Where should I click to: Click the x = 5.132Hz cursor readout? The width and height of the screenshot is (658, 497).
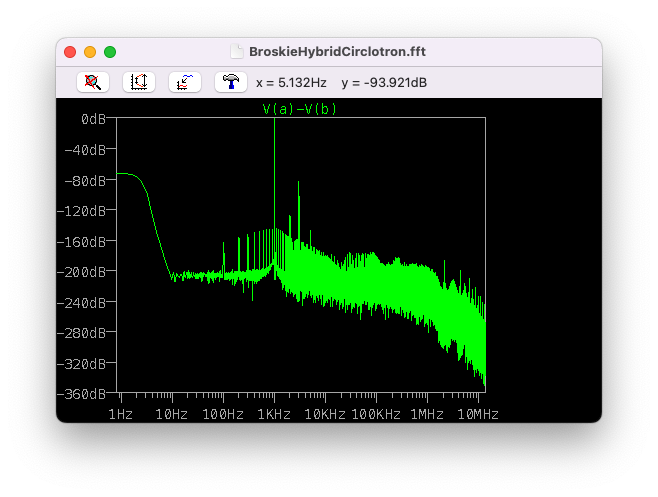point(291,83)
